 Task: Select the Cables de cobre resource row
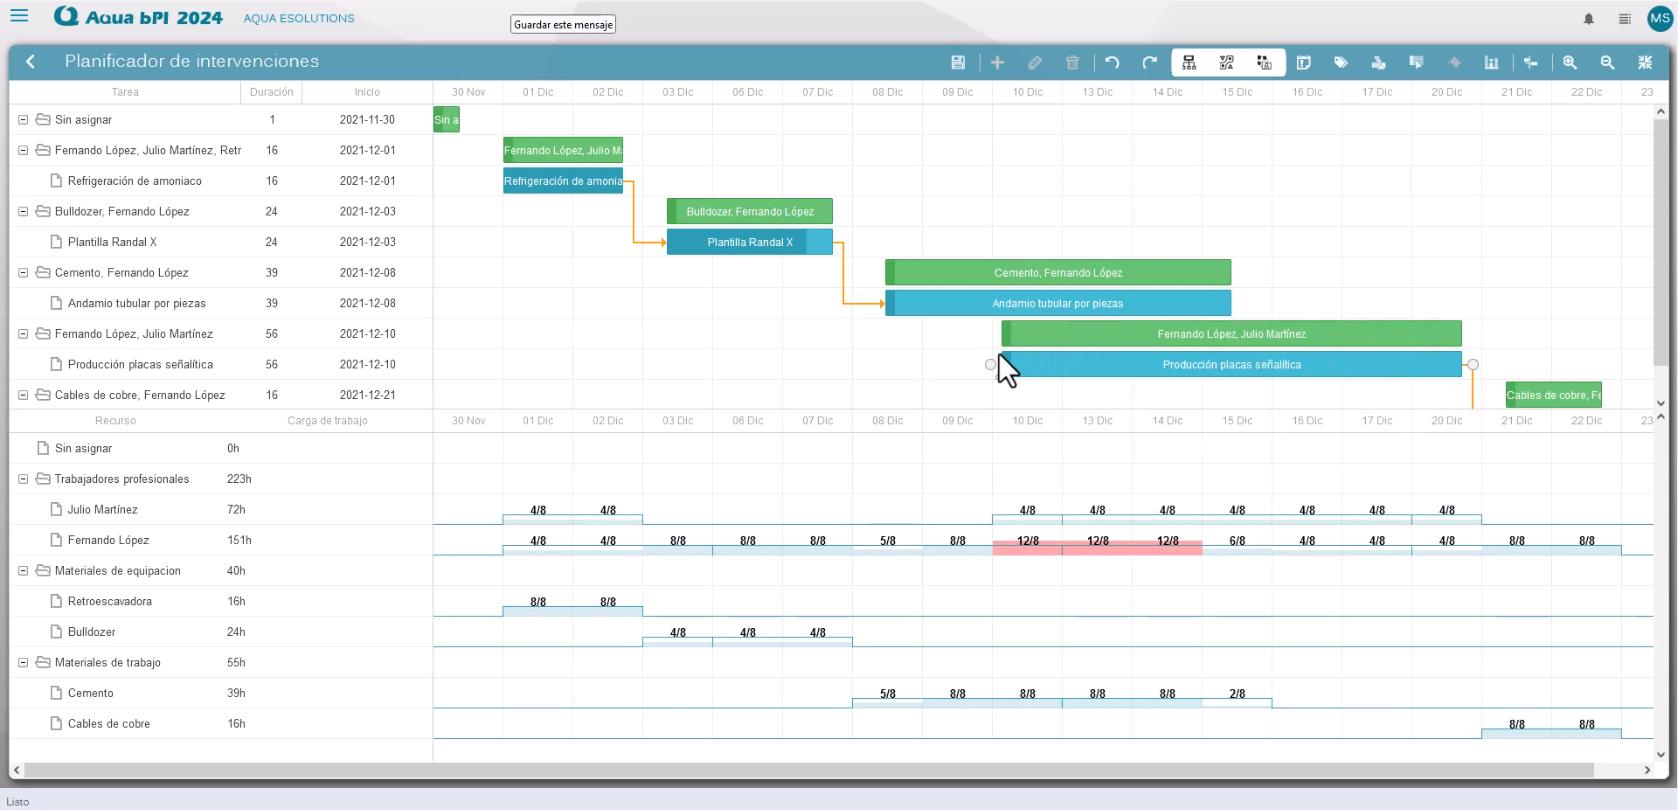[x=221, y=724]
